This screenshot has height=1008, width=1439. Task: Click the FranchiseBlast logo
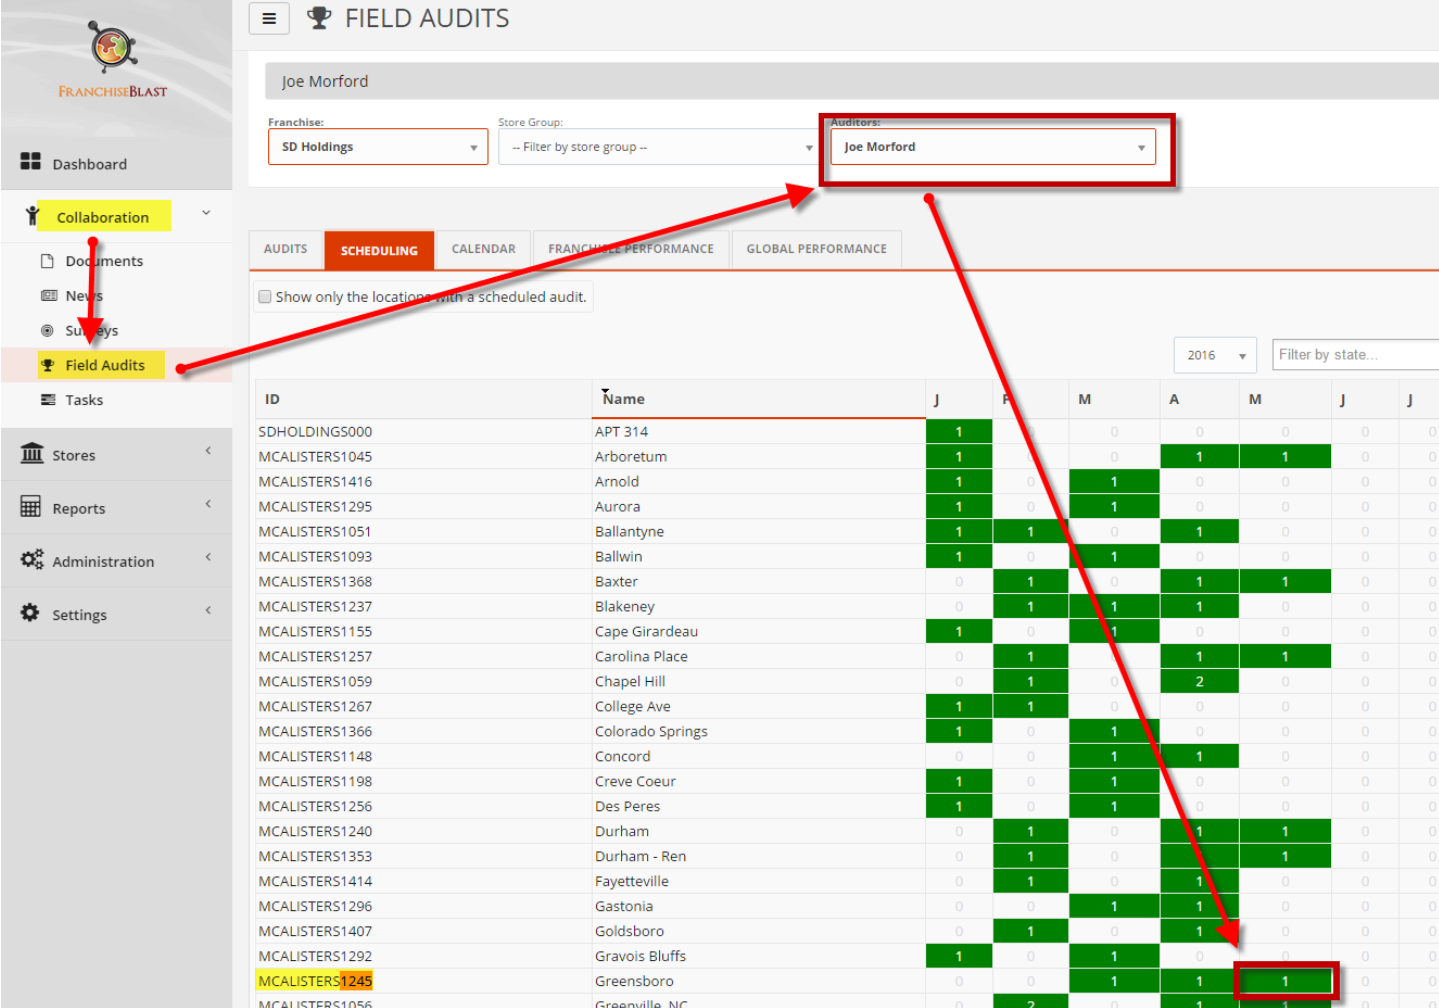pos(113,60)
